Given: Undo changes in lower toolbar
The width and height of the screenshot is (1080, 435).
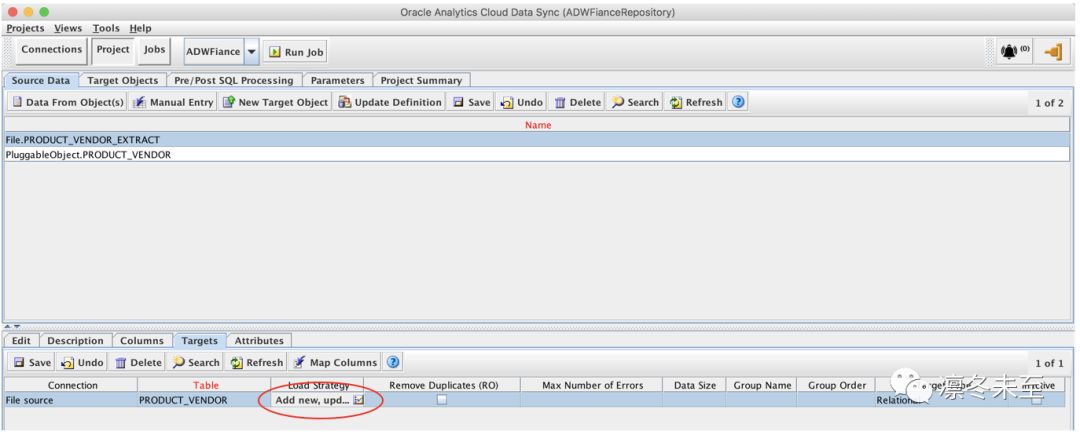Looking at the screenshot, I should (82, 363).
